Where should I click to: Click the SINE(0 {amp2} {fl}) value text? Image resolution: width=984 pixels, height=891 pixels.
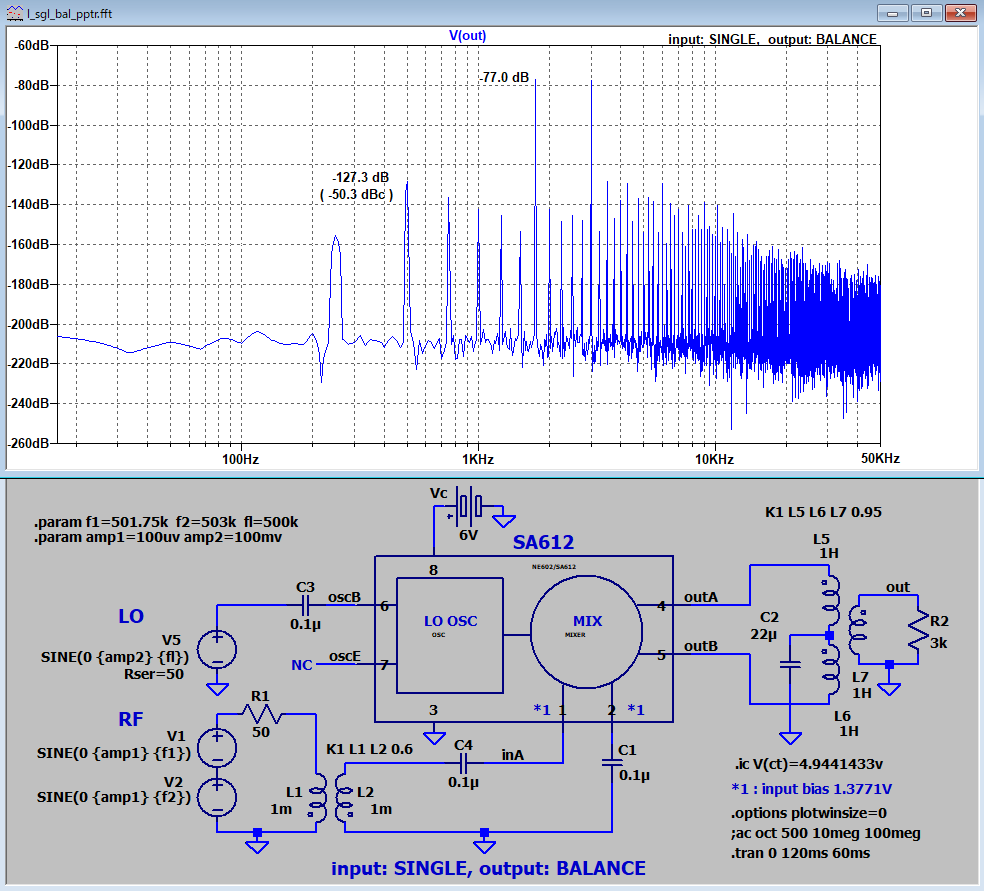[x=115, y=657]
